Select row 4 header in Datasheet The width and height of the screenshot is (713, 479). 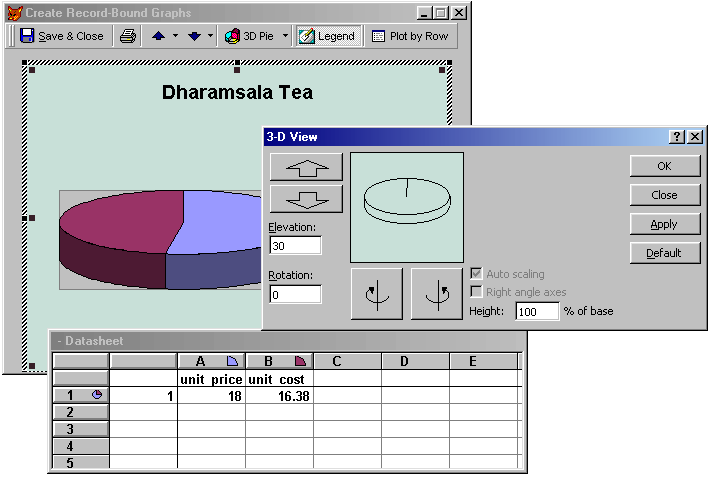pos(80,446)
